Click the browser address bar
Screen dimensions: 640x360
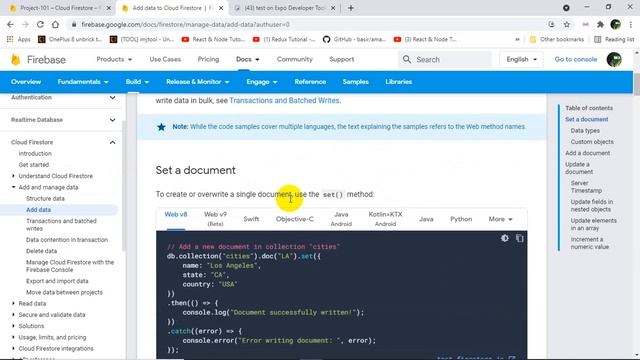(306, 24)
